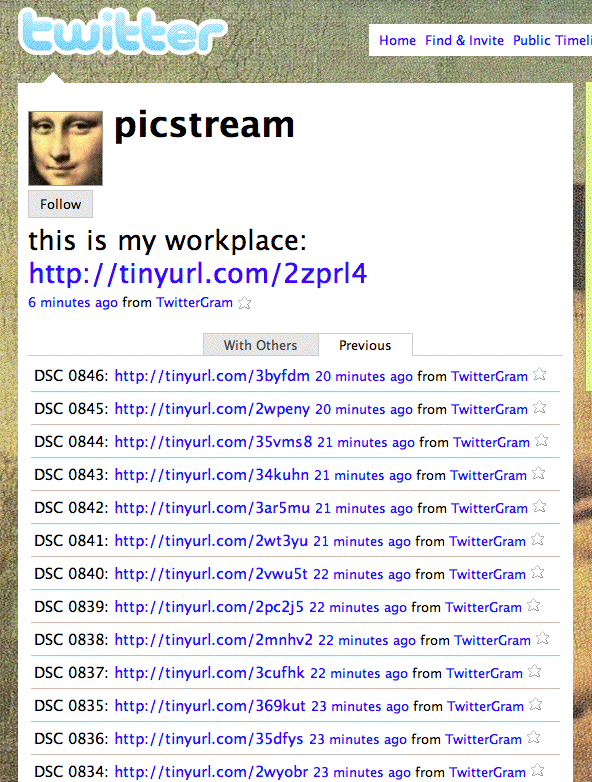Star the DSC 0840 tweet
This screenshot has height=782, width=592.
[538, 573]
